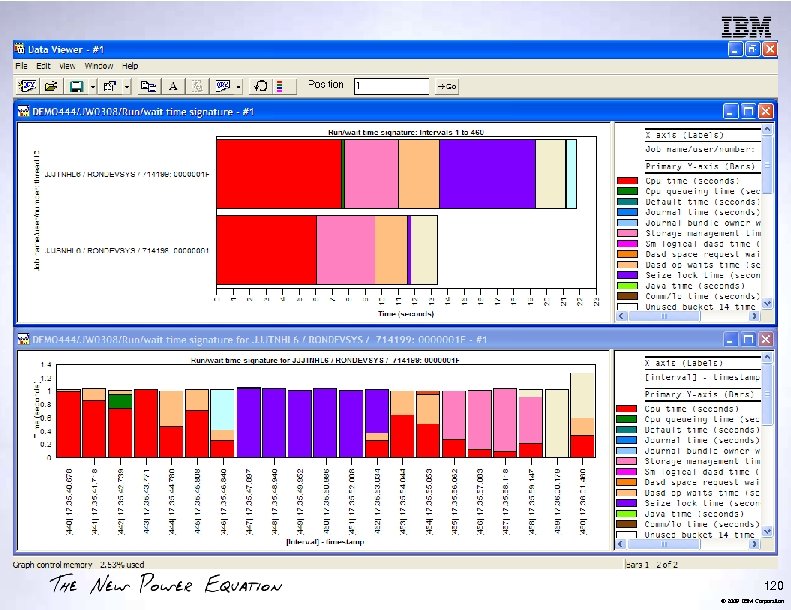This screenshot has height=610, width=791.
Task: Click the graph properties toolbar icon
Action: point(110,86)
